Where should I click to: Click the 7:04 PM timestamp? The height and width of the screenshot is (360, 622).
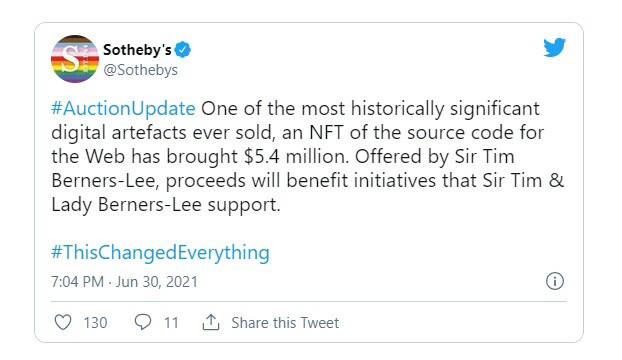tap(77, 282)
